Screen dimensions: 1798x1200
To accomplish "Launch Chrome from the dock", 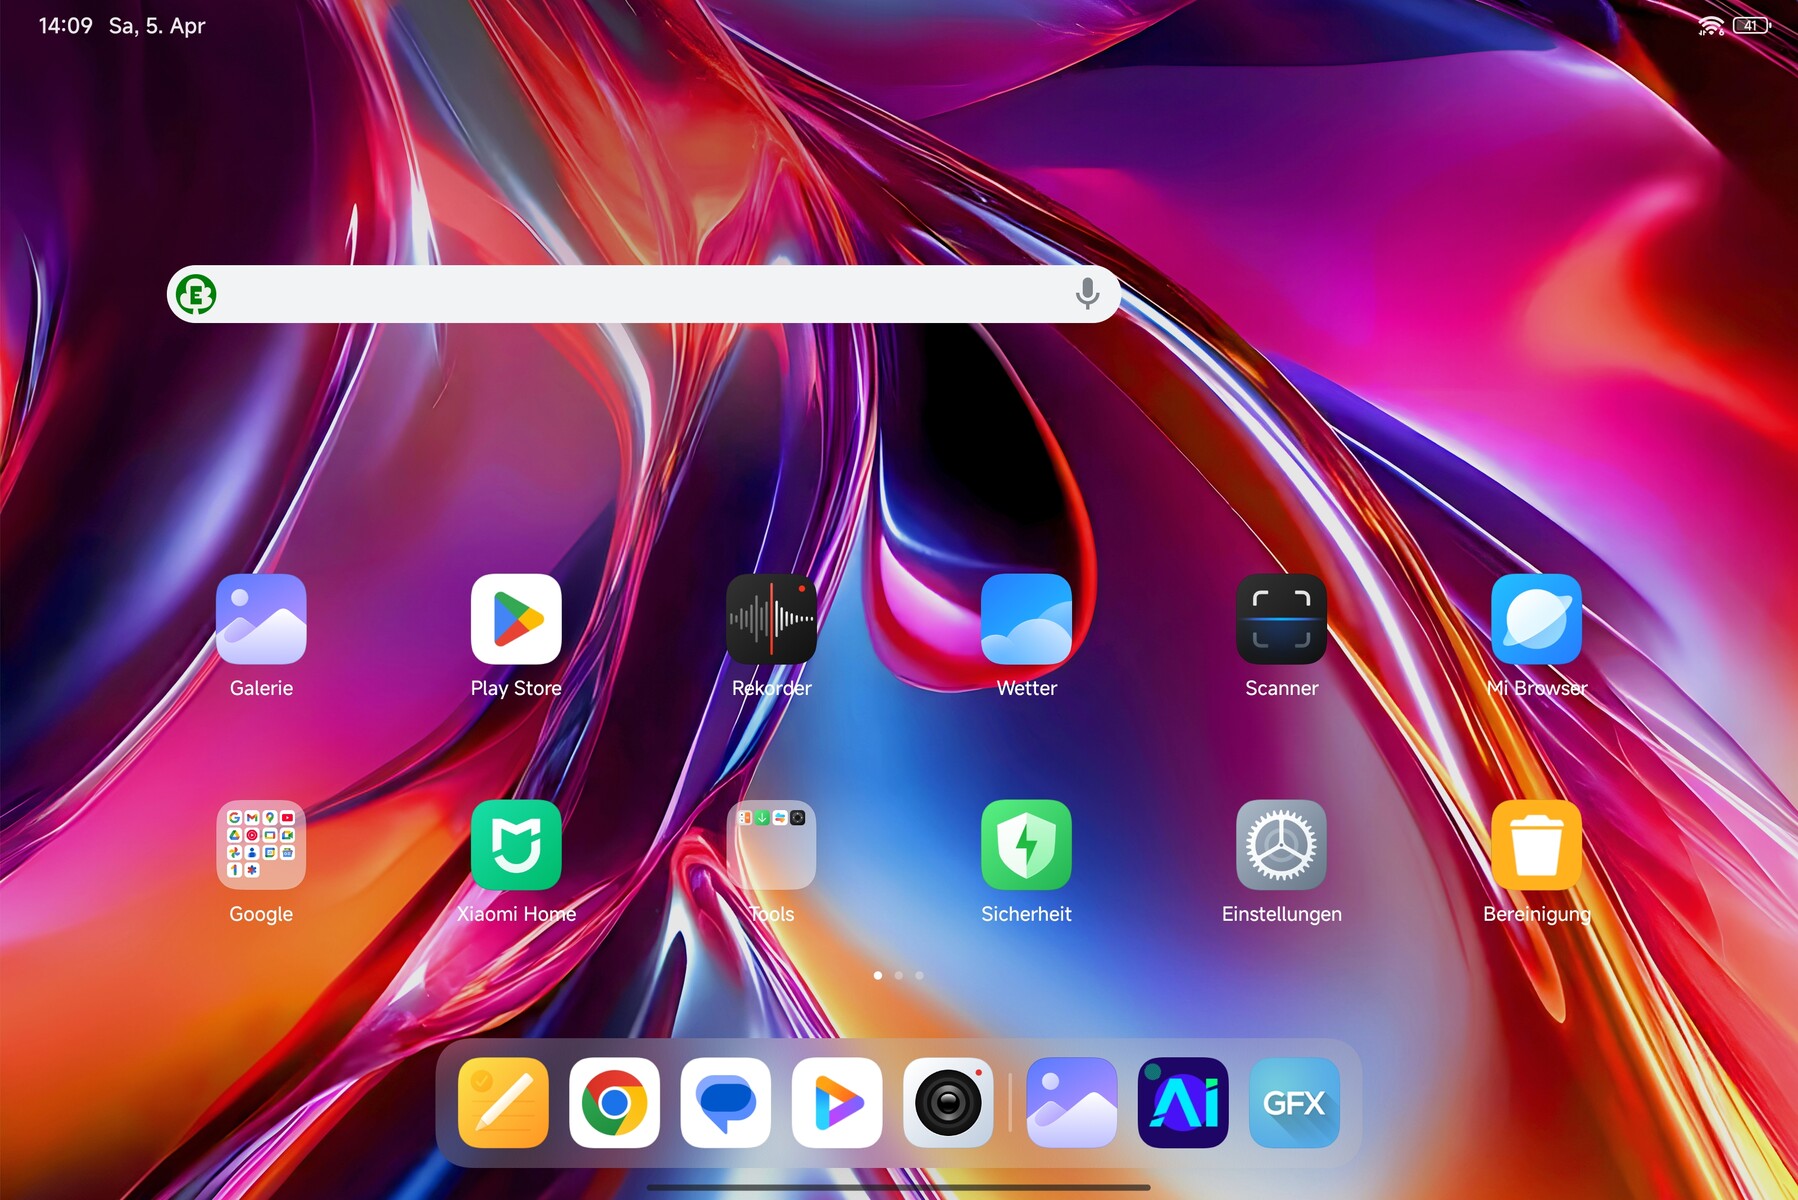I will [614, 1103].
